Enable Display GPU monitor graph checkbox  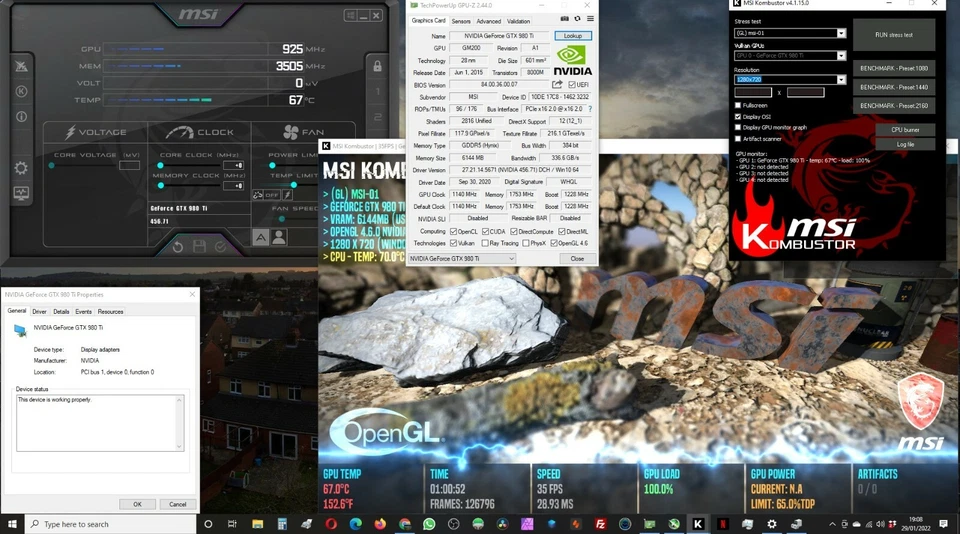(x=738, y=127)
